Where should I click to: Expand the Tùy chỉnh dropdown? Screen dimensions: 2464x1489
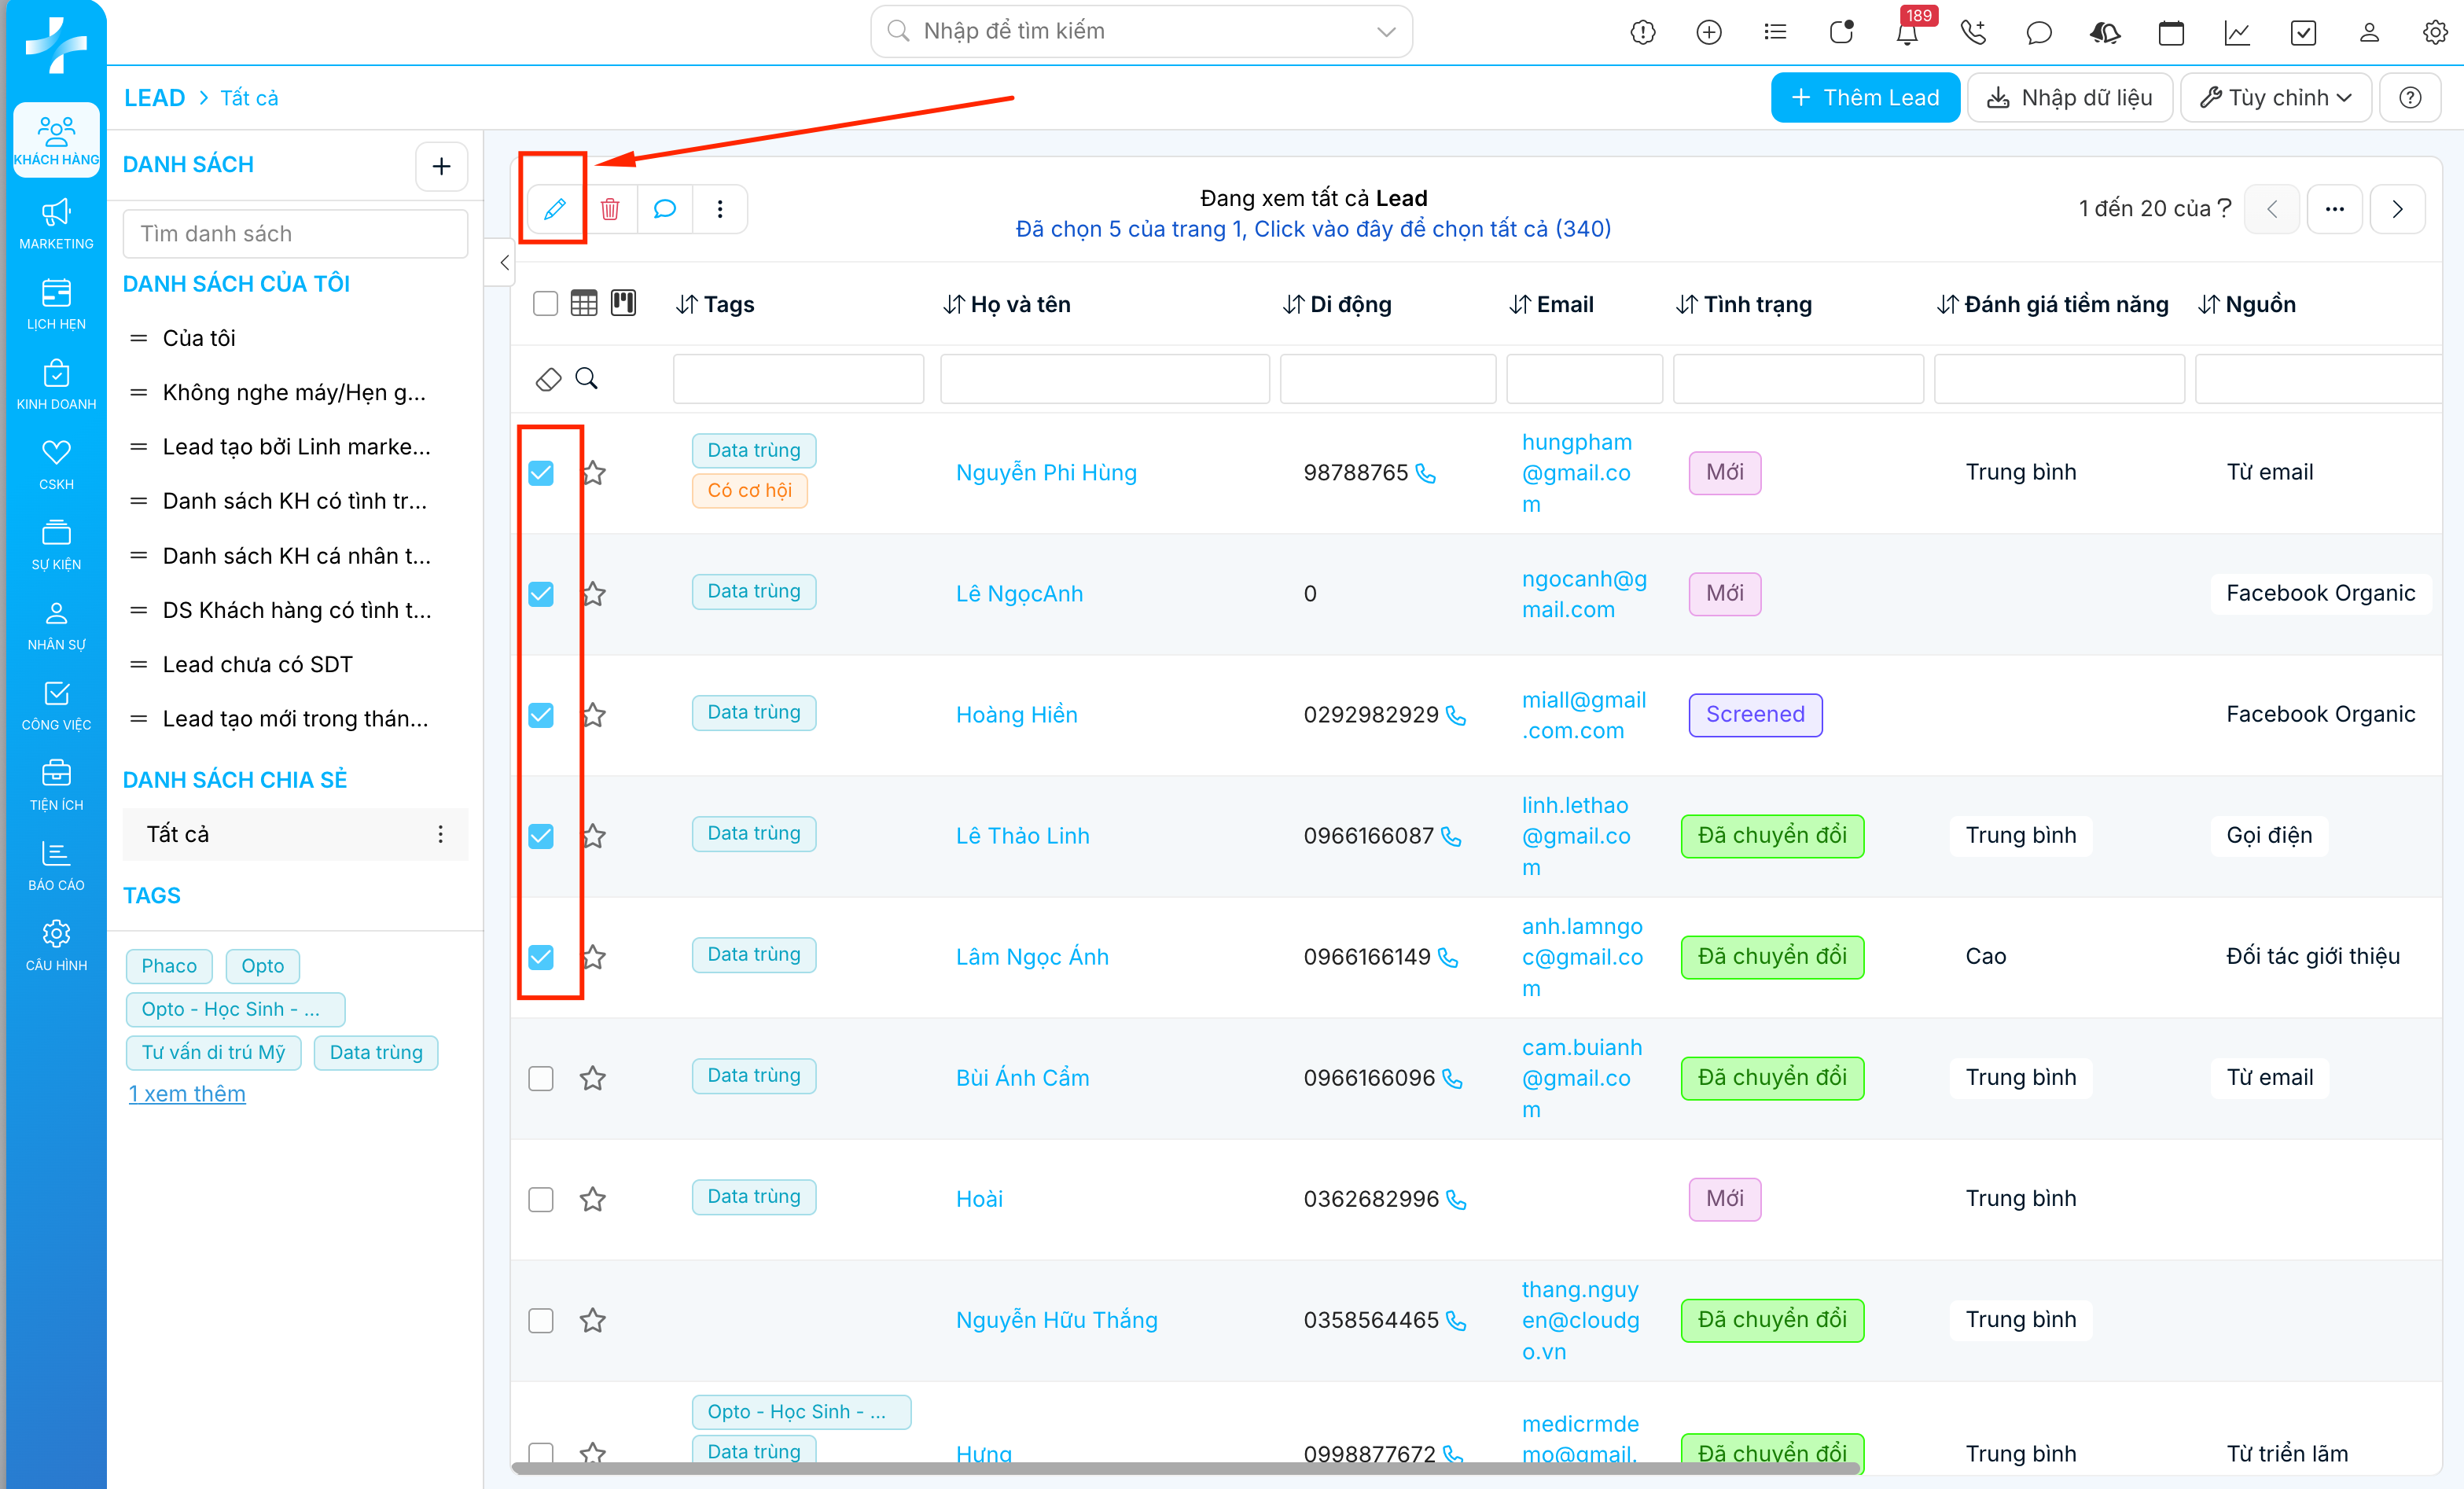[2276, 97]
